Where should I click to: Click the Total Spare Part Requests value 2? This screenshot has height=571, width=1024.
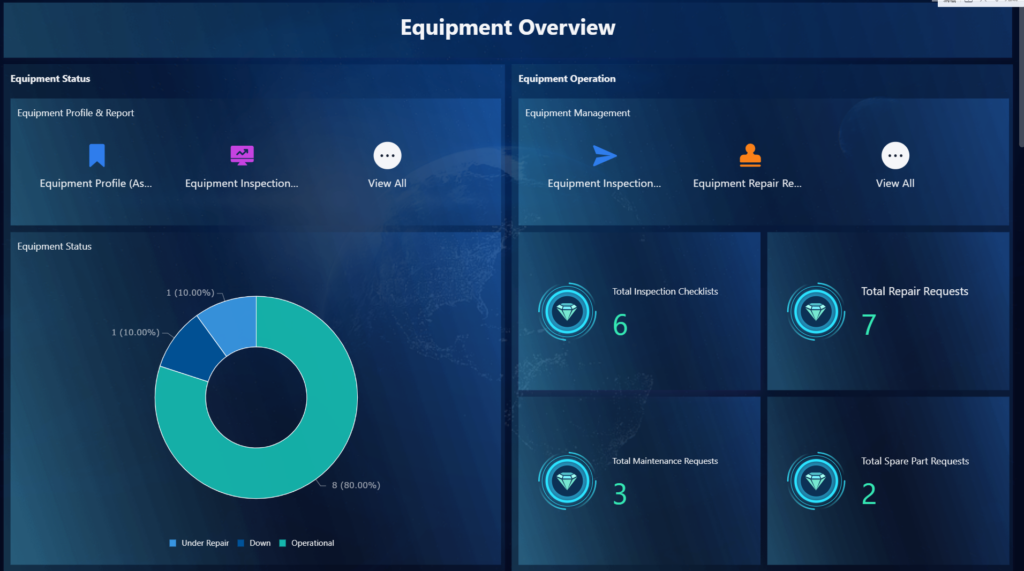pos(869,495)
